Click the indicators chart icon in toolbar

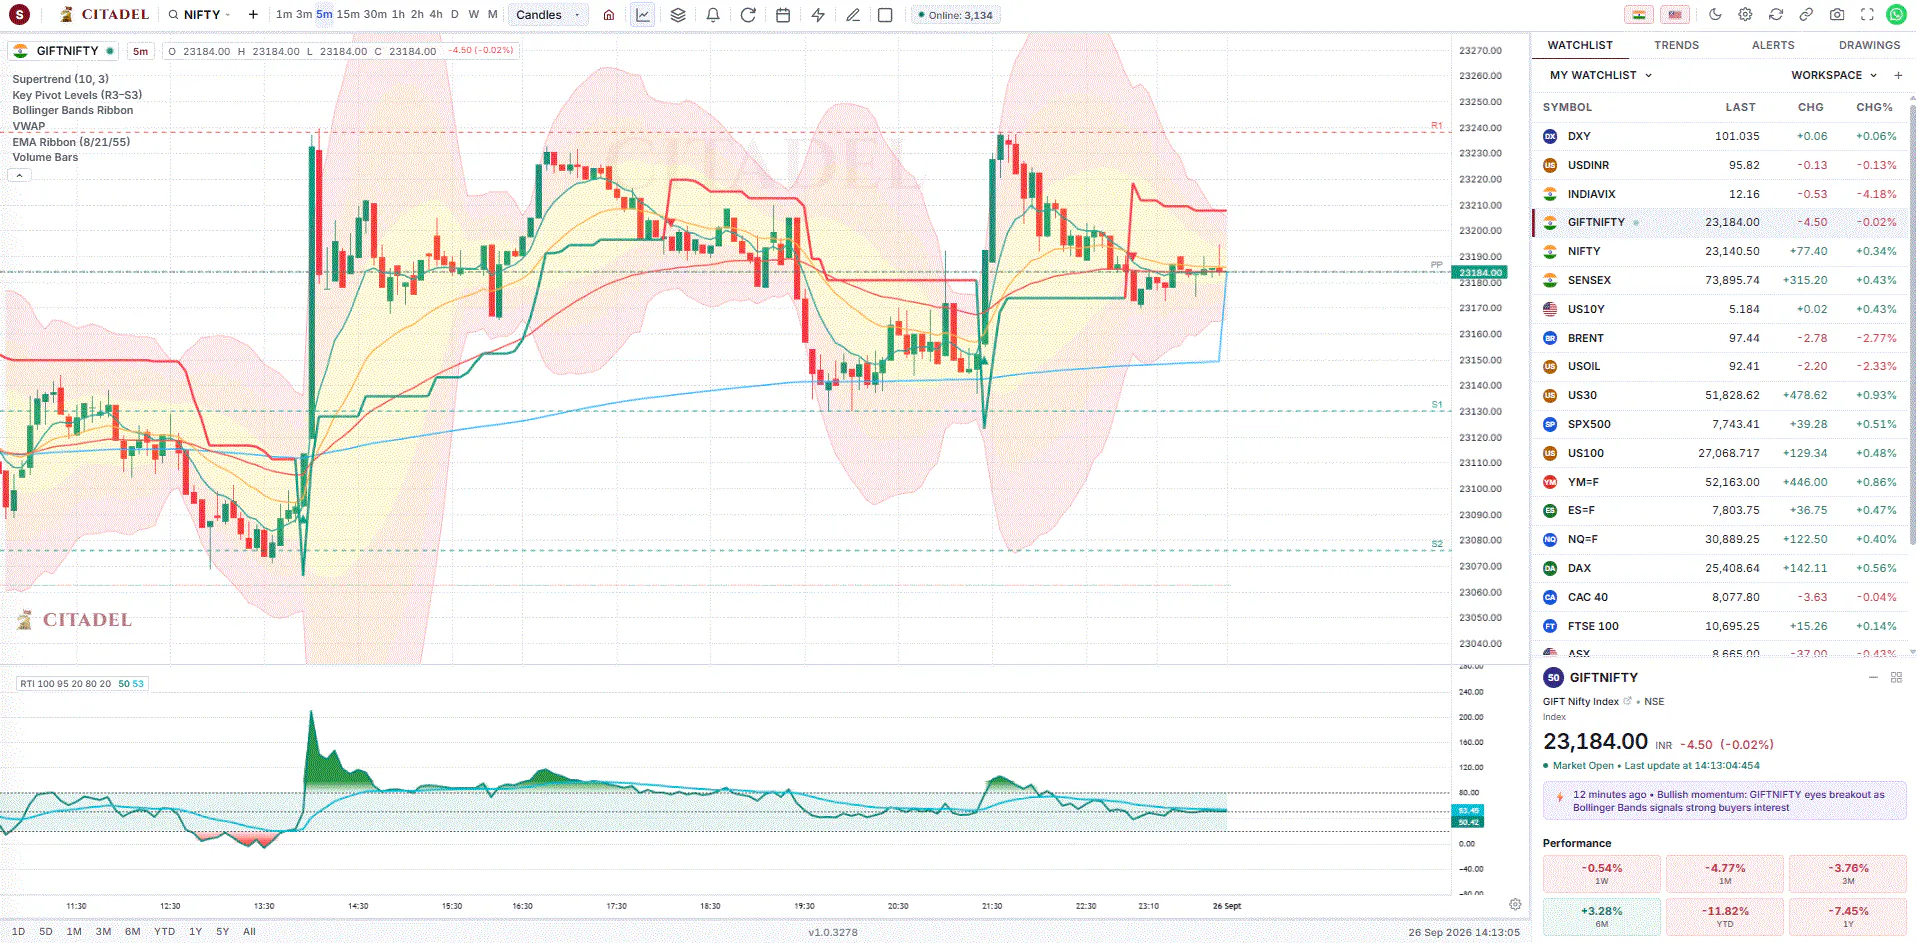point(643,15)
